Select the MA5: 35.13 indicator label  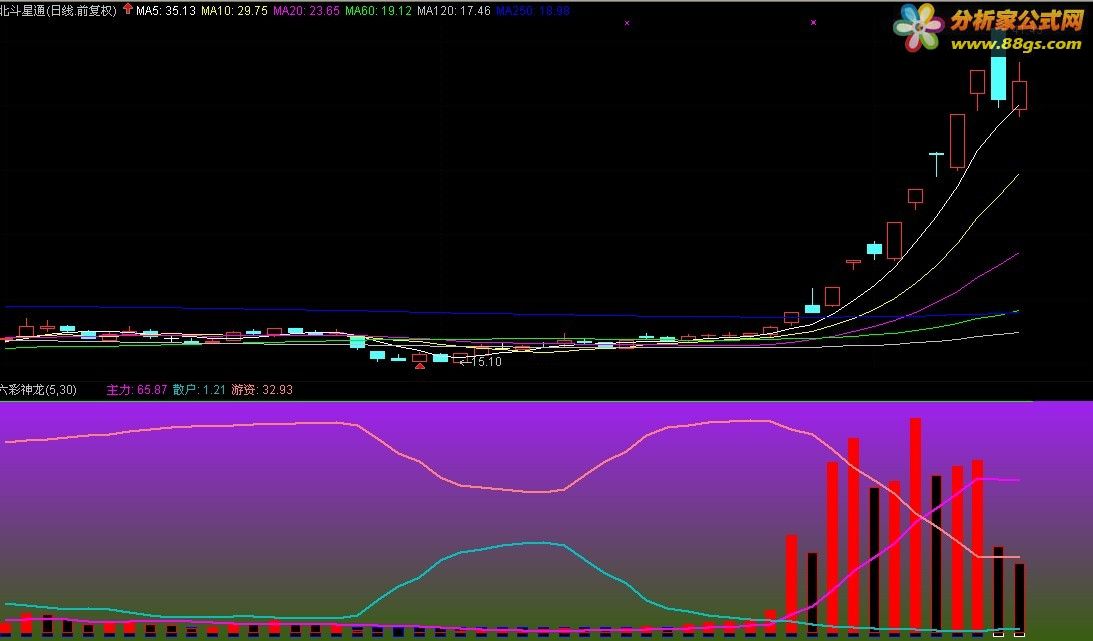[166, 10]
